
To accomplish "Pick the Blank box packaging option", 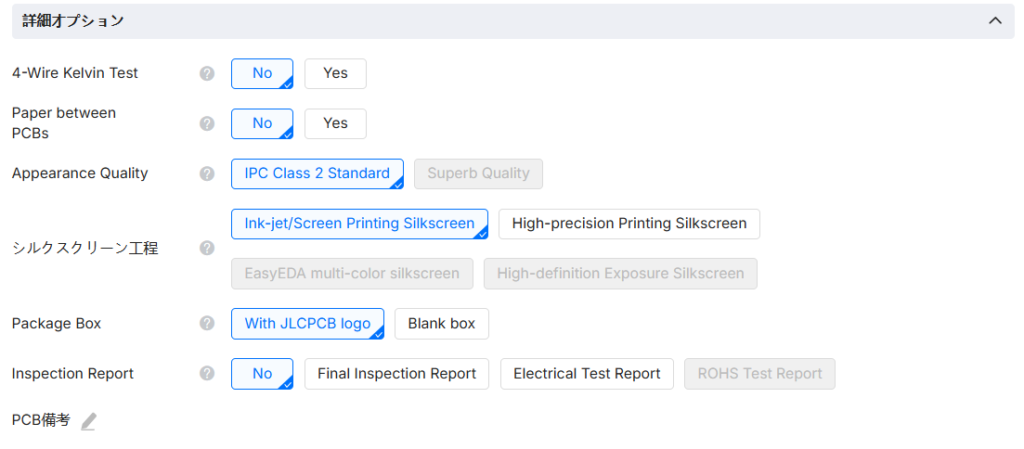I will [x=441, y=323].
